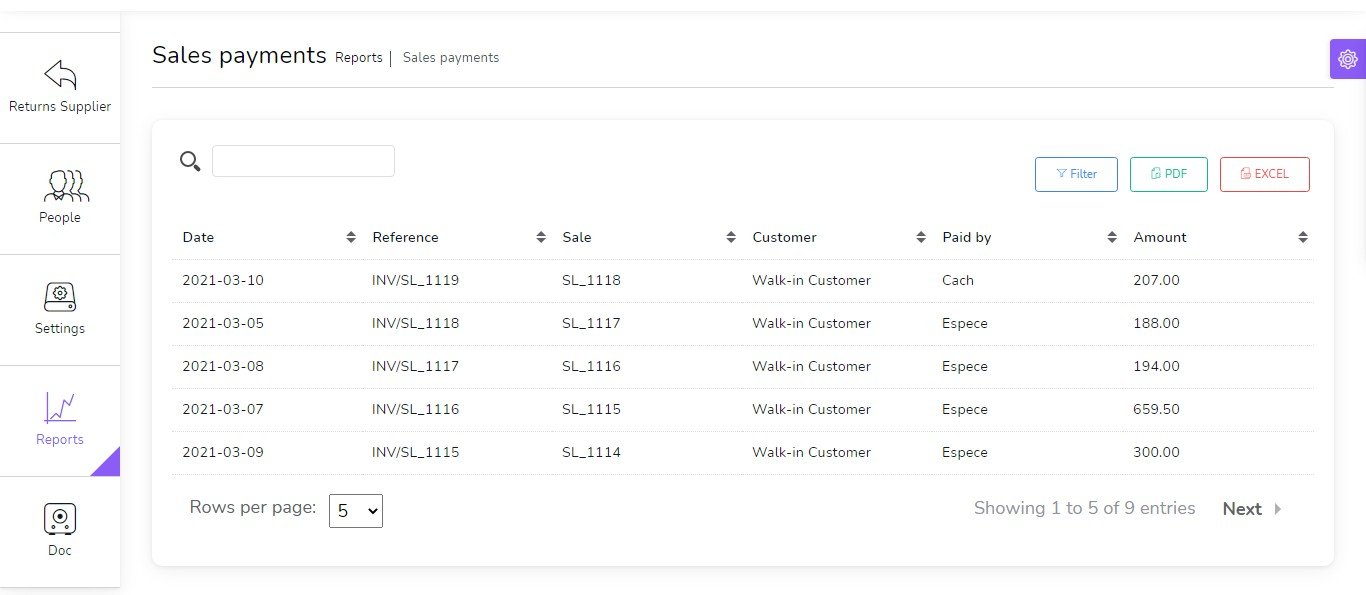This screenshot has height=595, width=1366.
Task: Click the next page arrow icon
Action: pyautogui.click(x=1278, y=509)
